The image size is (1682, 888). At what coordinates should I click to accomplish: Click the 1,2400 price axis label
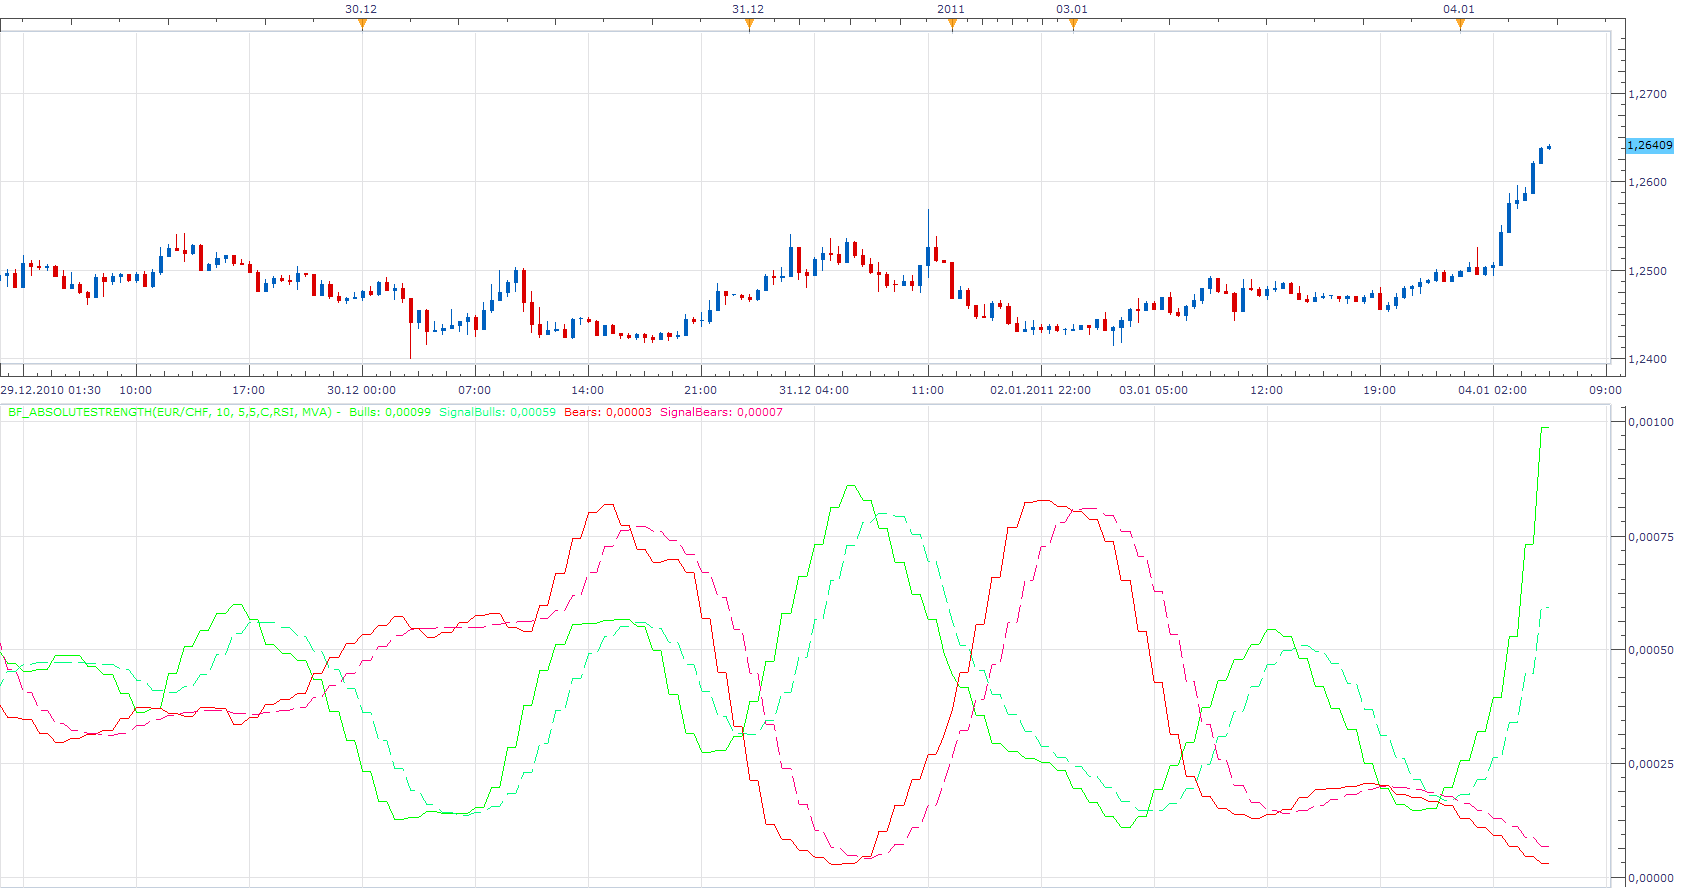point(1647,359)
